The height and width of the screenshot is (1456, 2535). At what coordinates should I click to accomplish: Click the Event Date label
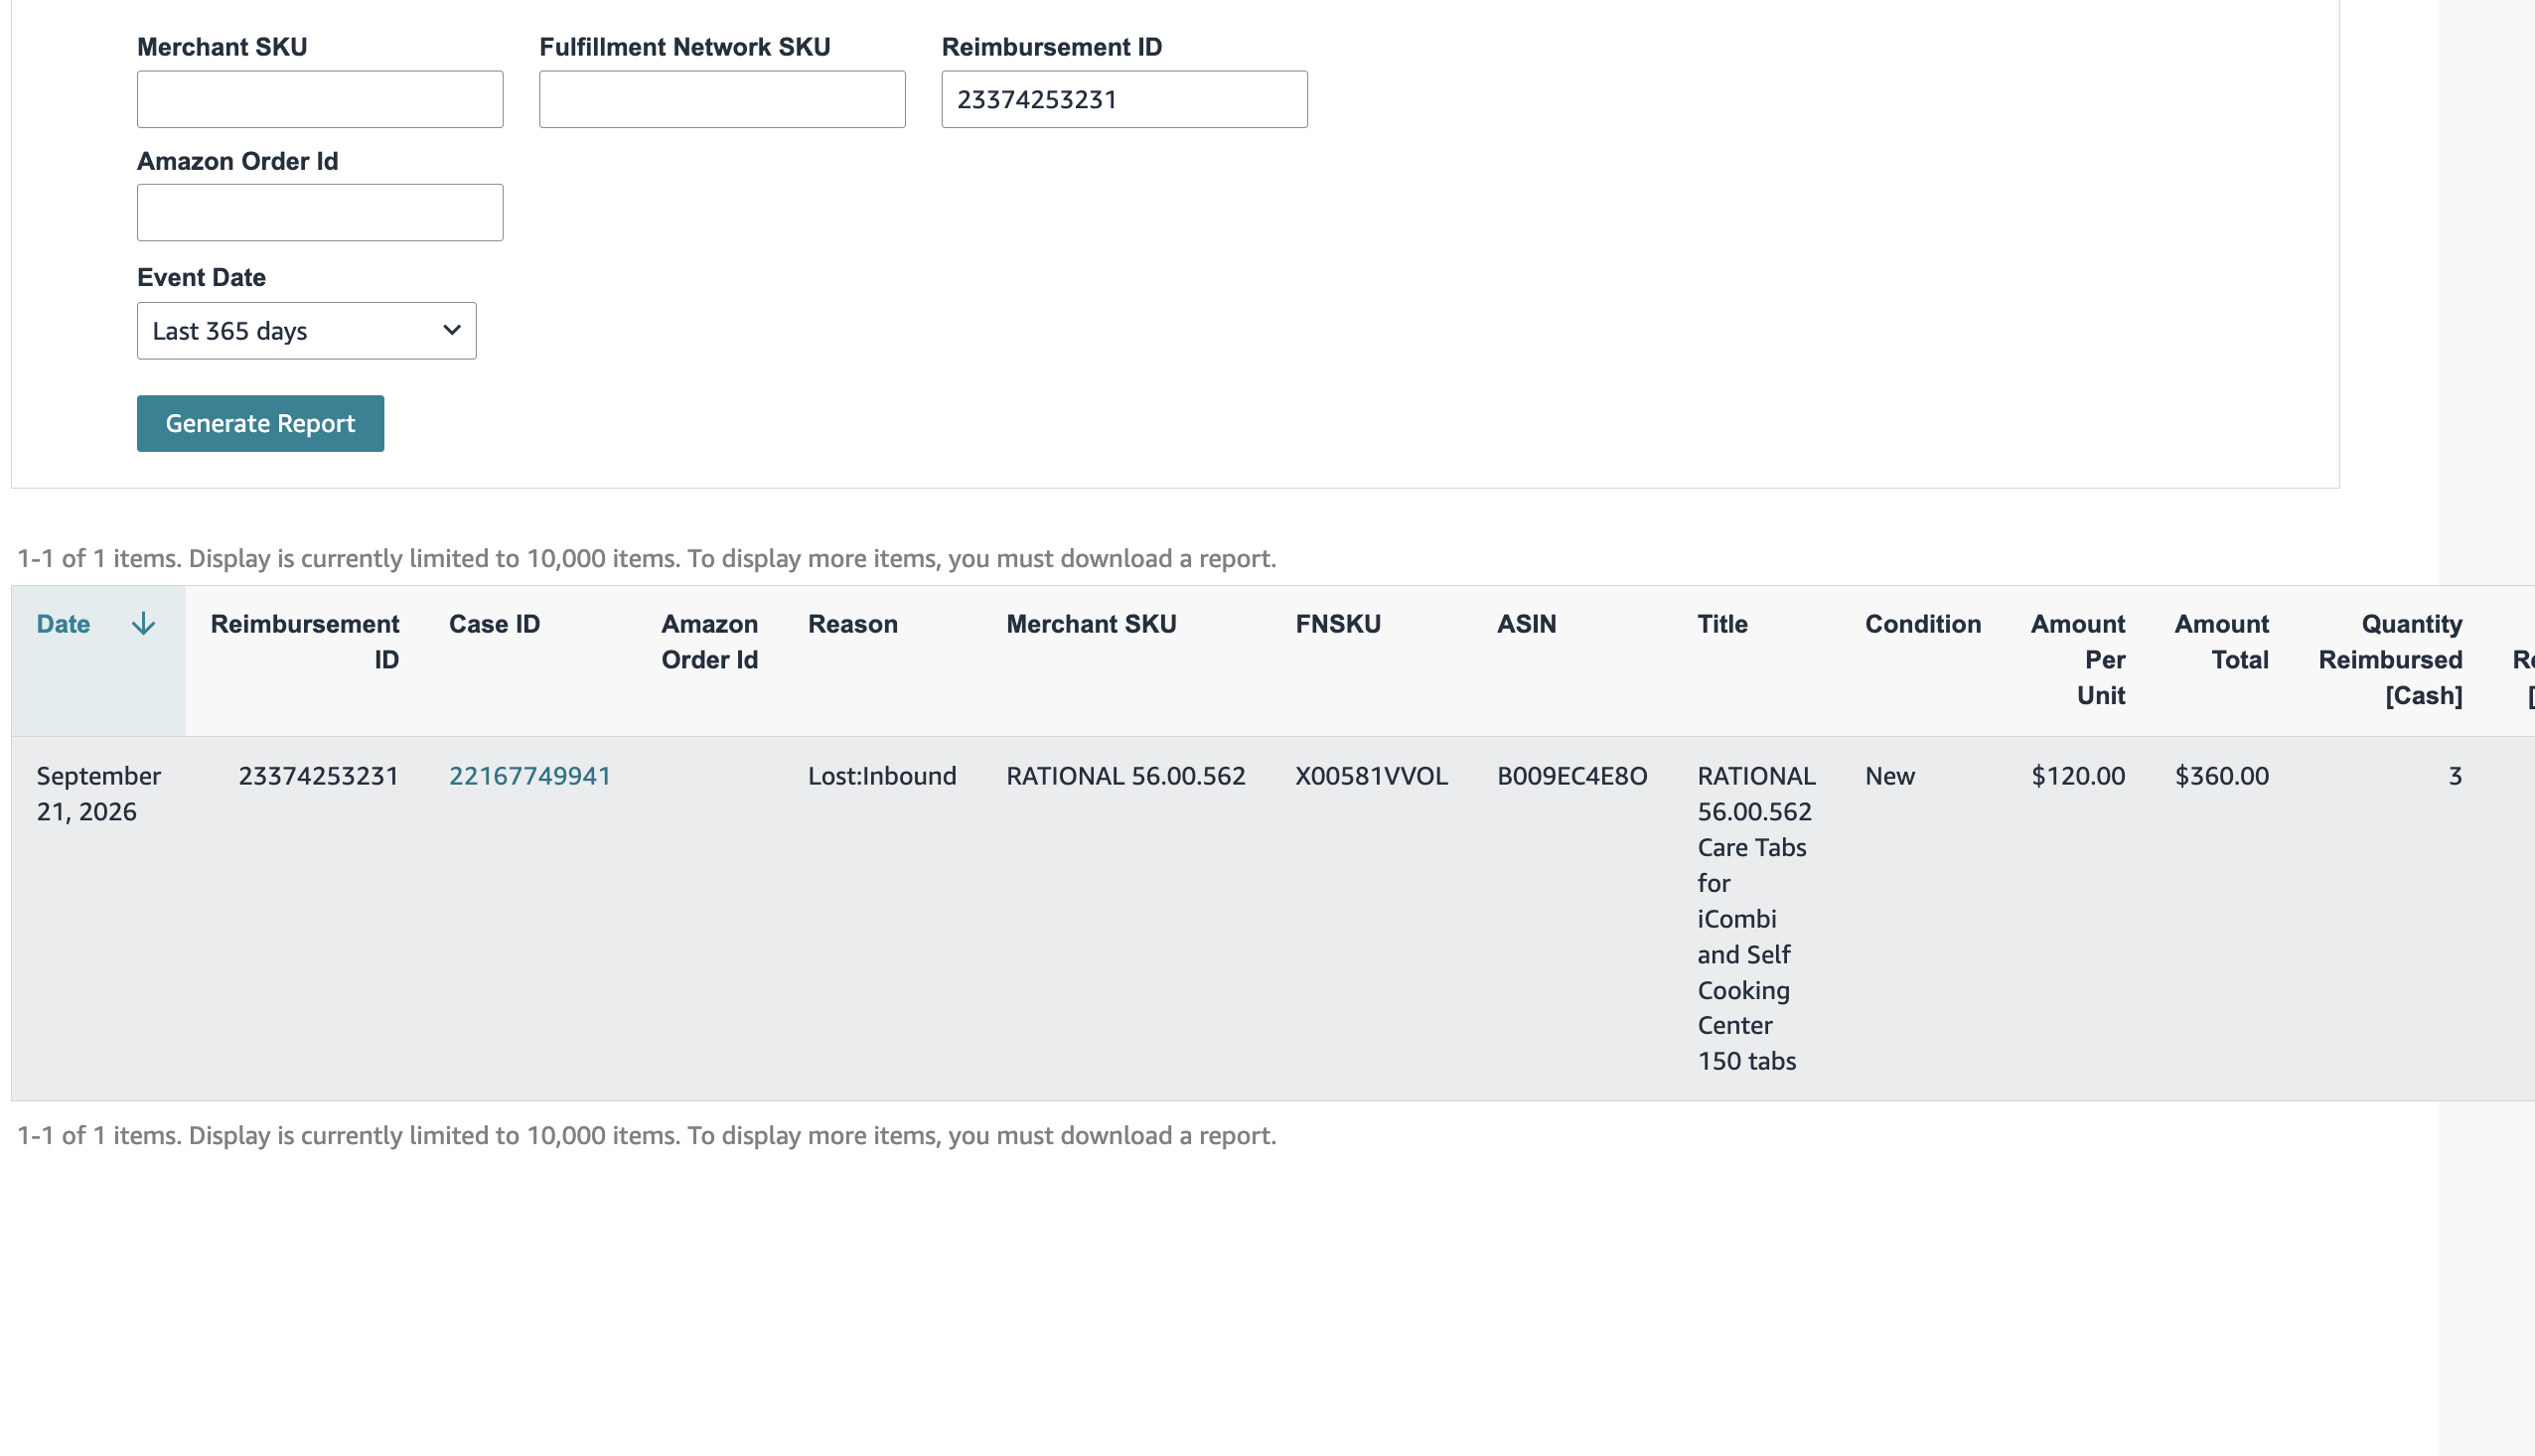[201, 277]
